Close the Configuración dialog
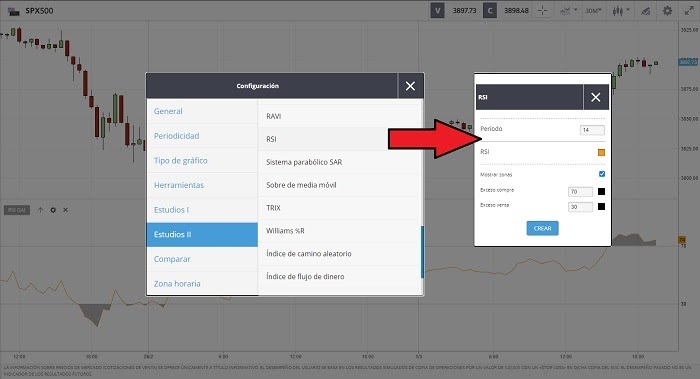 (x=410, y=86)
